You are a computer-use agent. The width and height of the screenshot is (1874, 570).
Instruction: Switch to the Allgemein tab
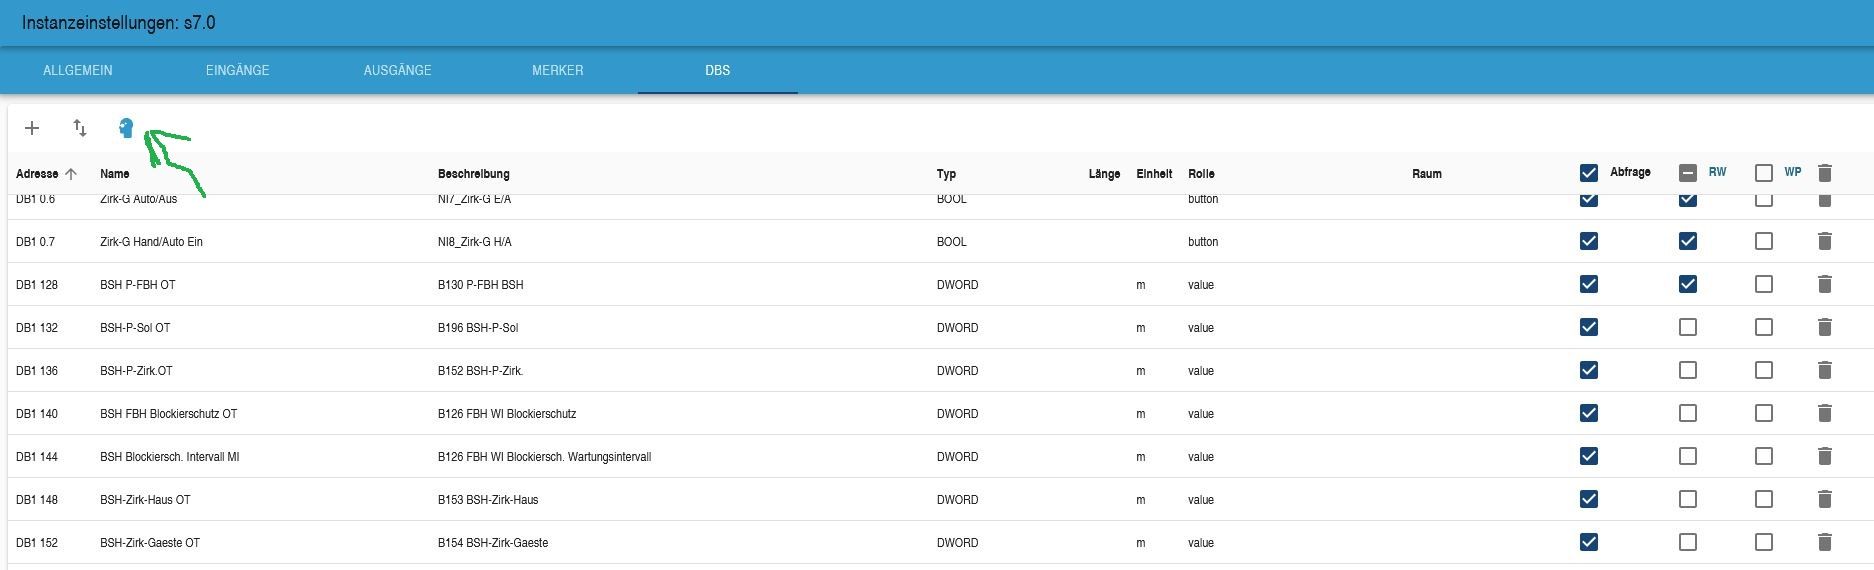(x=78, y=70)
